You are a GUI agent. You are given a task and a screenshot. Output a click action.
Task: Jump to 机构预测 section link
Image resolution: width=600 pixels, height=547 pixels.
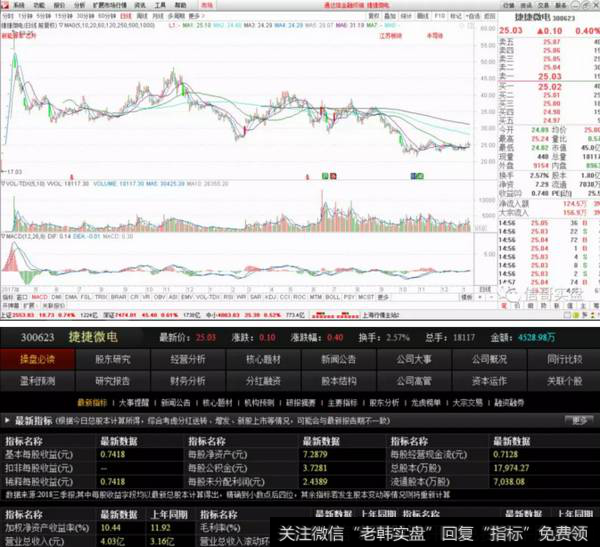tap(259, 403)
